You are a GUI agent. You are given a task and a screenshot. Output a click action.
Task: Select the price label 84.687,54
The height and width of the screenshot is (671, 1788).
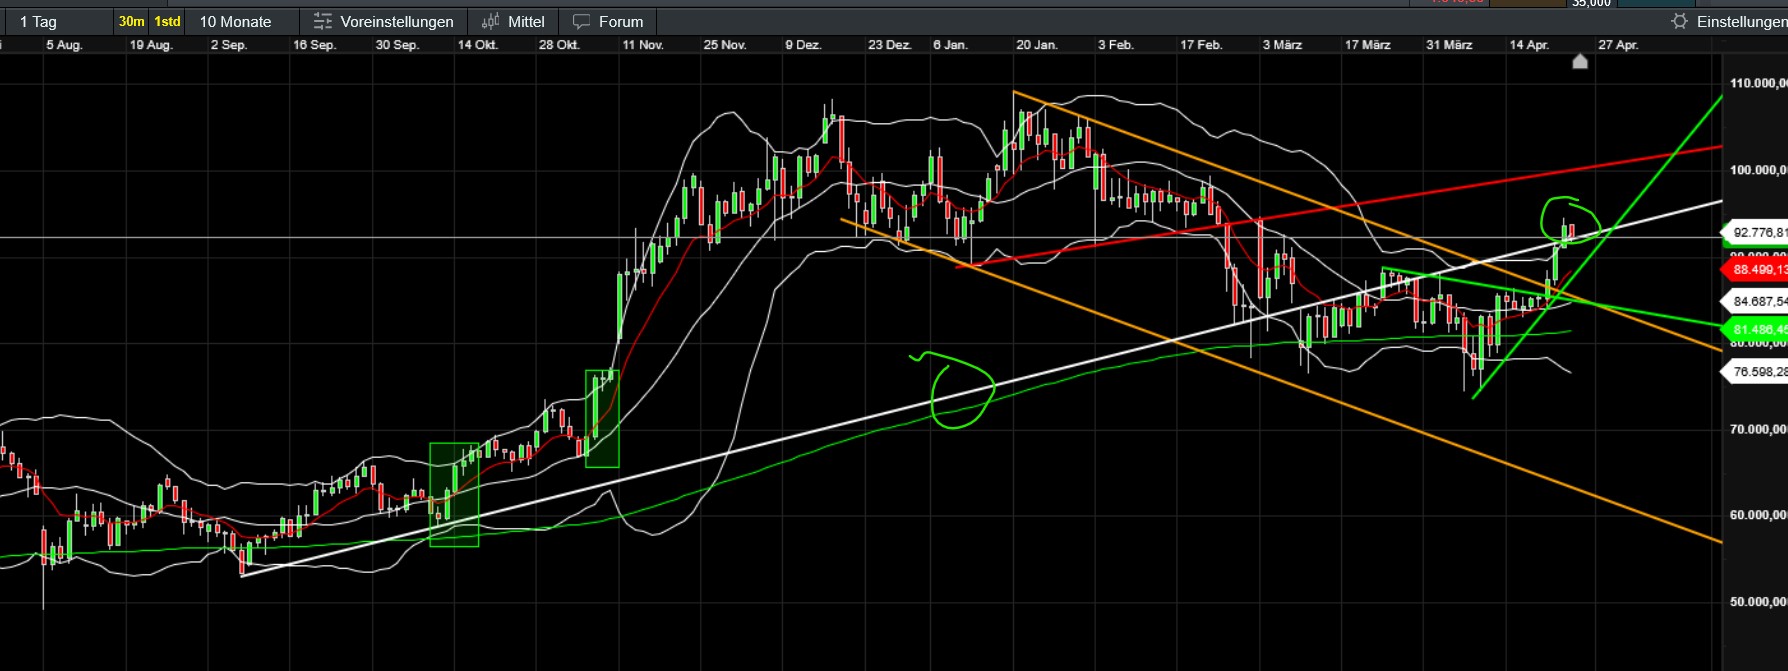[1755, 301]
